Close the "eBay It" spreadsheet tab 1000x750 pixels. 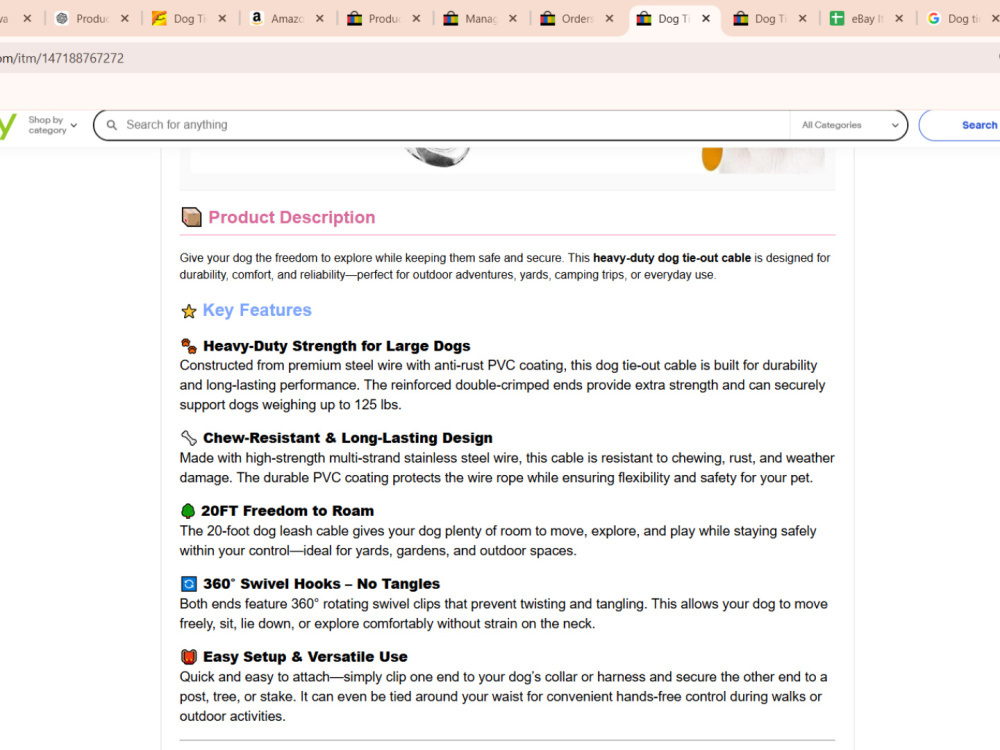tap(899, 19)
